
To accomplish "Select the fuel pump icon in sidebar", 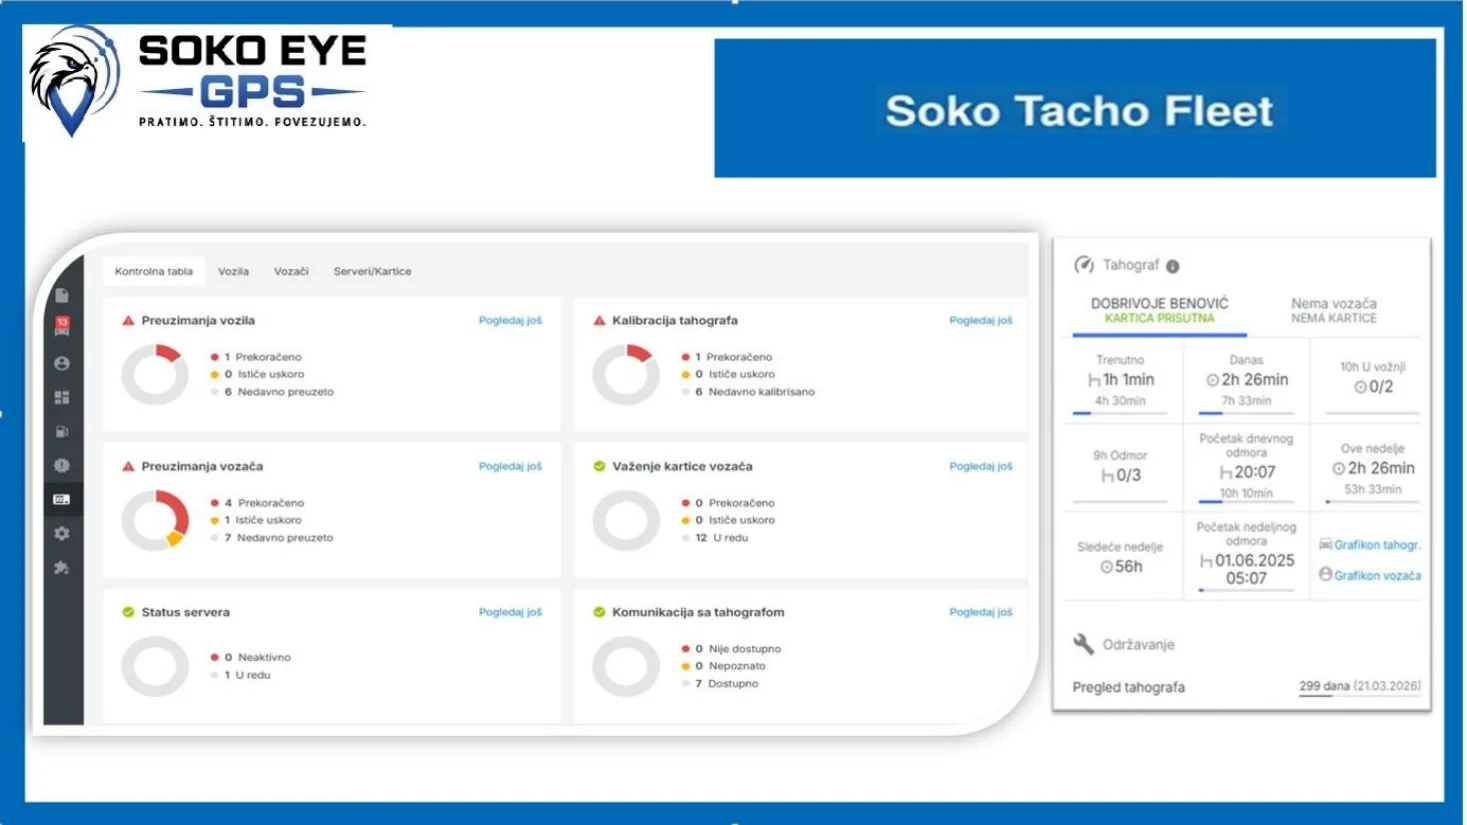I will point(62,431).
